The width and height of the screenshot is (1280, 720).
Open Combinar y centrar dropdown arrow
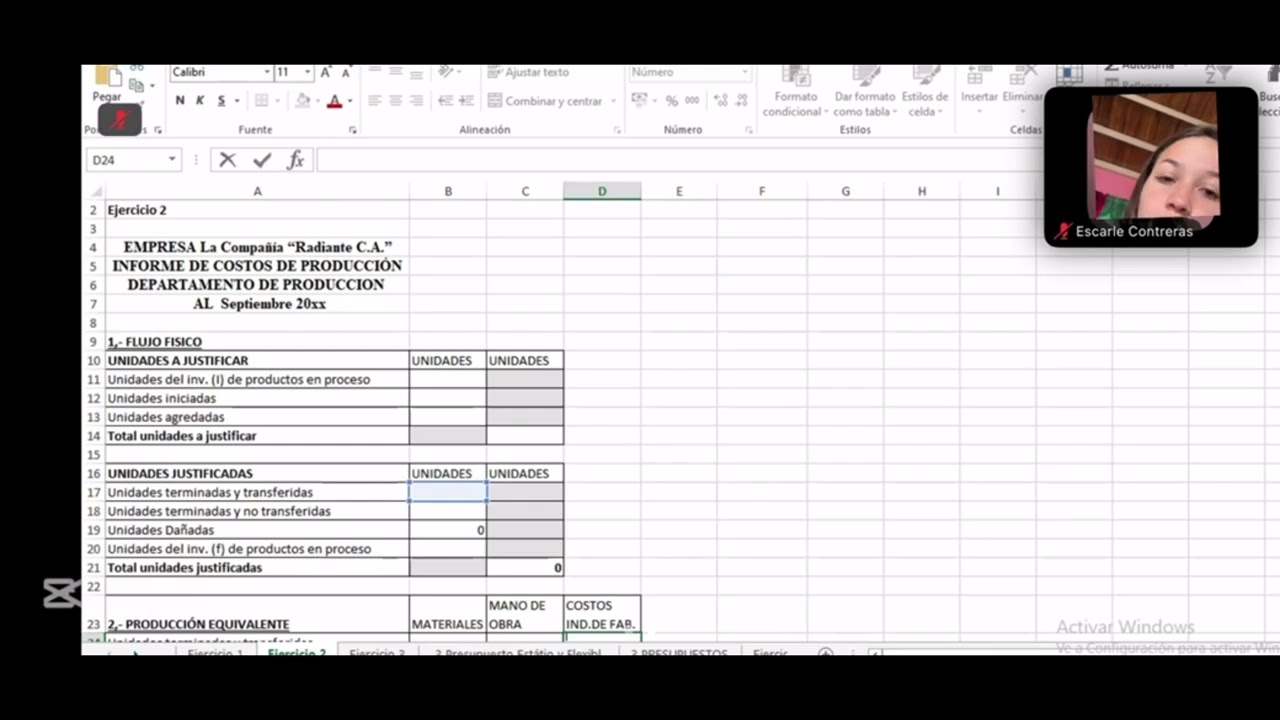[x=613, y=101]
